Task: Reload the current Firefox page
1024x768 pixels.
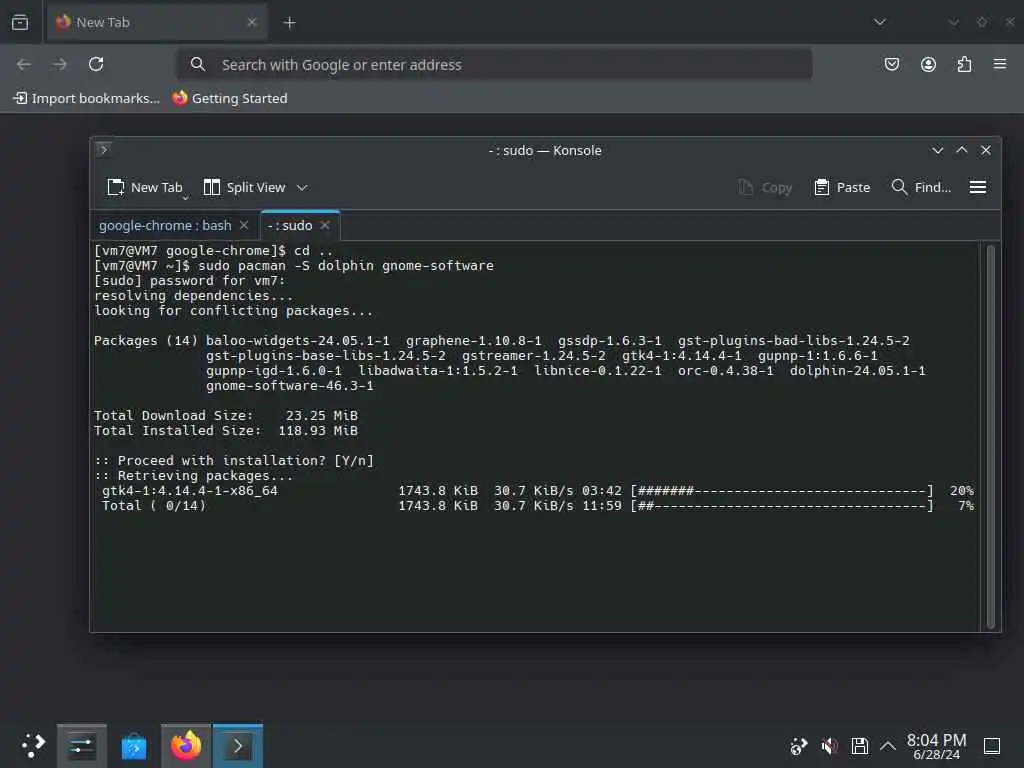Action: point(96,64)
